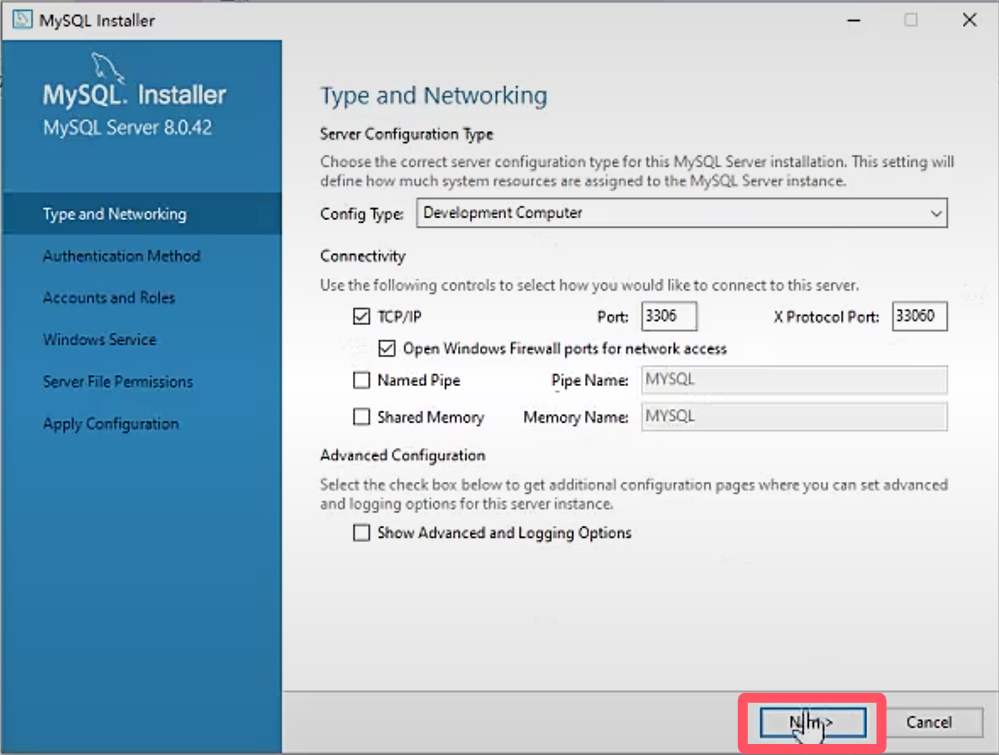The width and height of the screenshot is (999, 755).
Task: Click the Next button
Action: pyautogui.click(x=812, y=723)
